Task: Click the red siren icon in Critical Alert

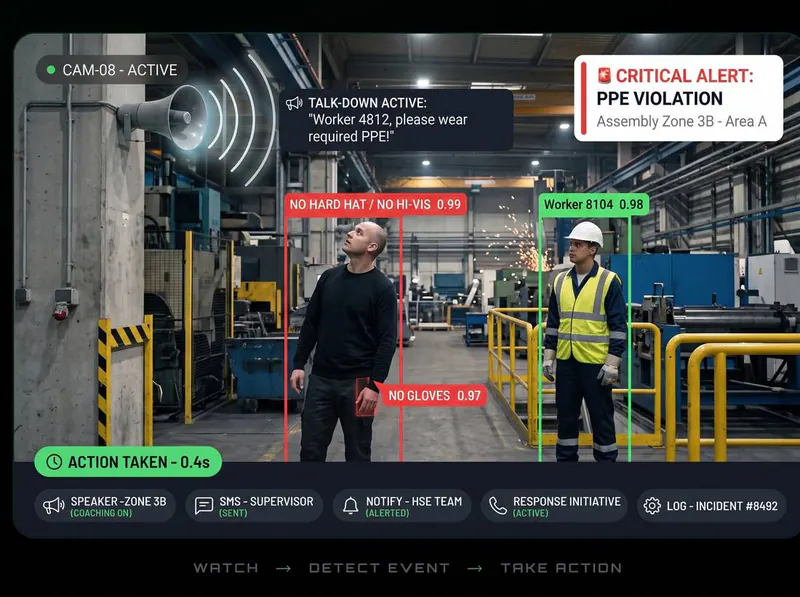Action: coord(604,76)
